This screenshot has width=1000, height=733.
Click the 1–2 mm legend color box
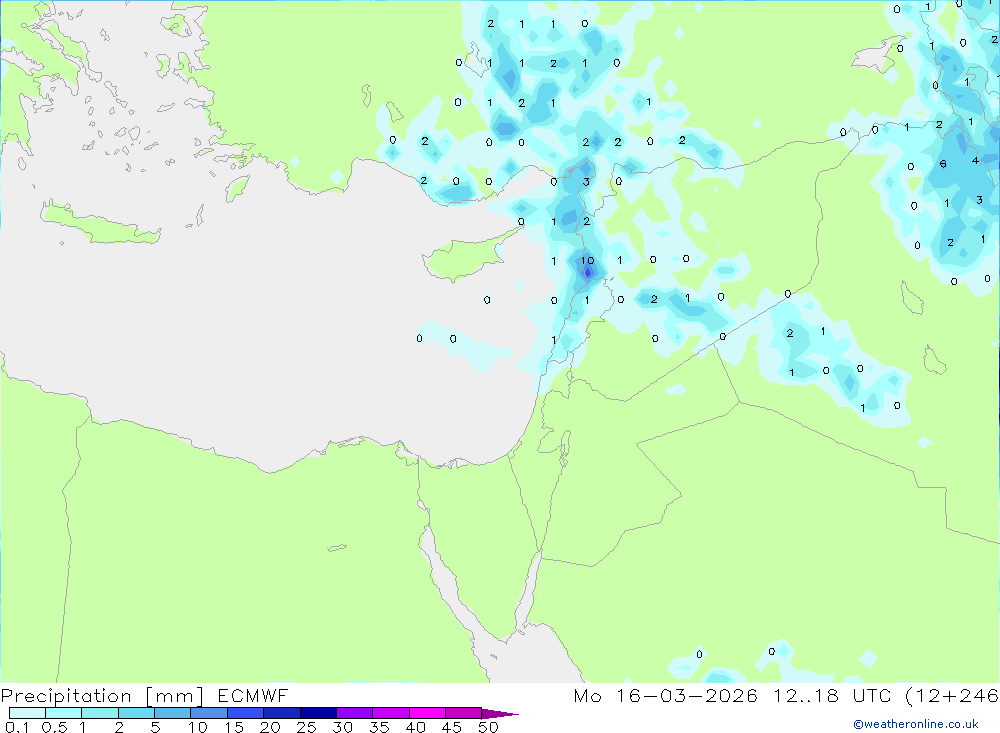100,713
